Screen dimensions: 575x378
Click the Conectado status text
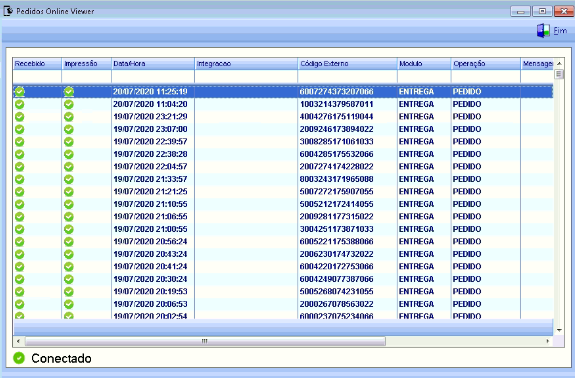pos(61,358)
